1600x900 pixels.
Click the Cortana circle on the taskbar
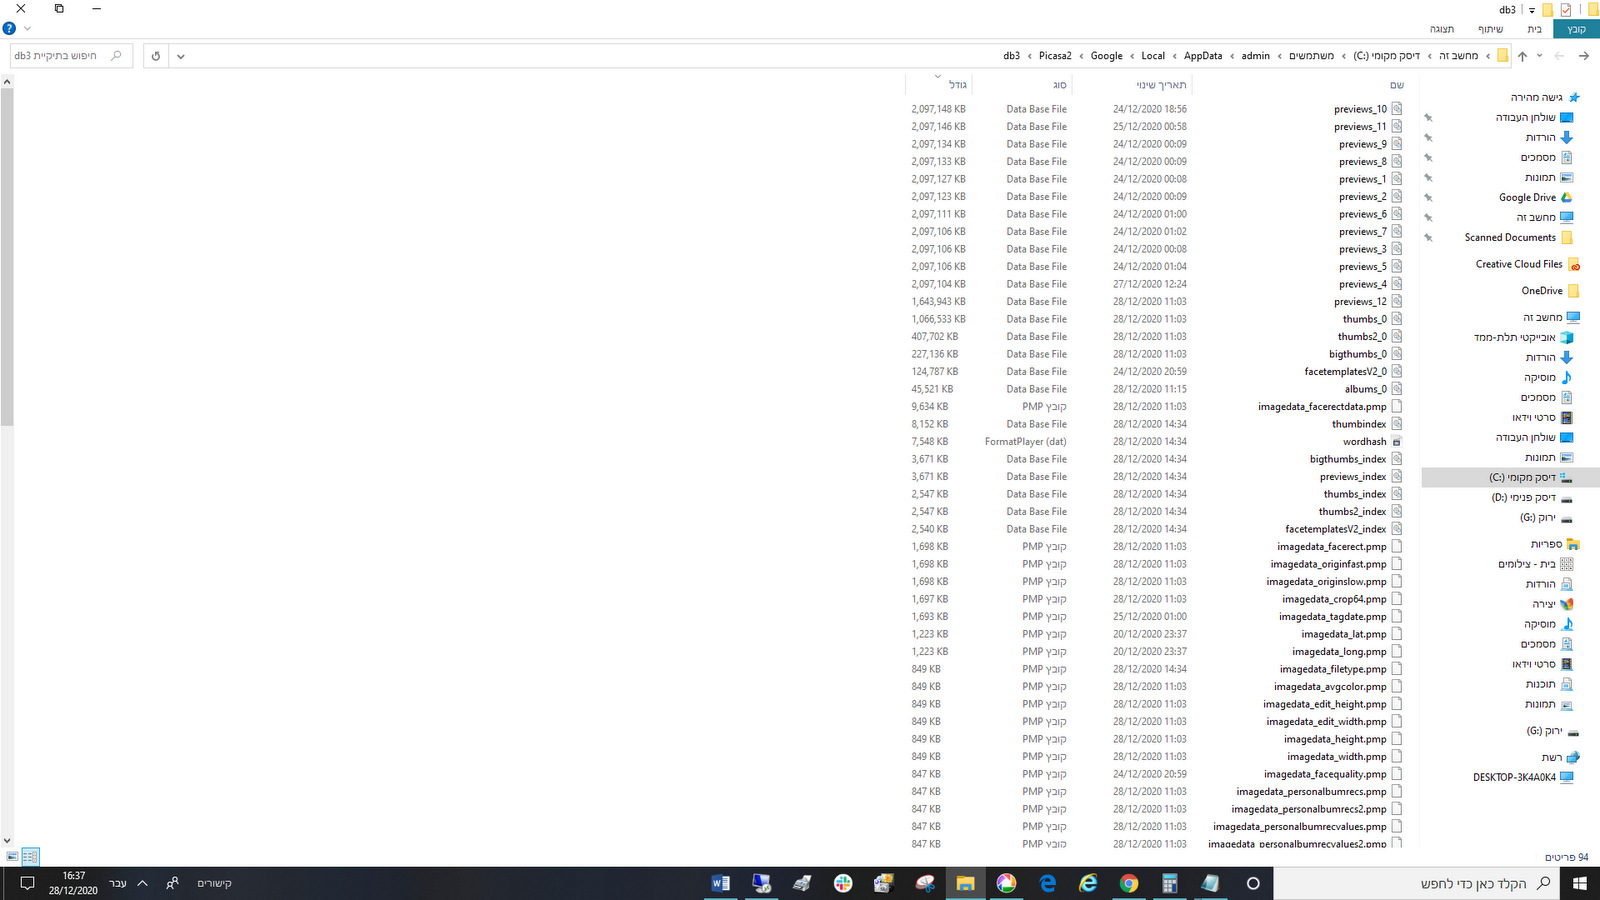tap(1252, 883)
